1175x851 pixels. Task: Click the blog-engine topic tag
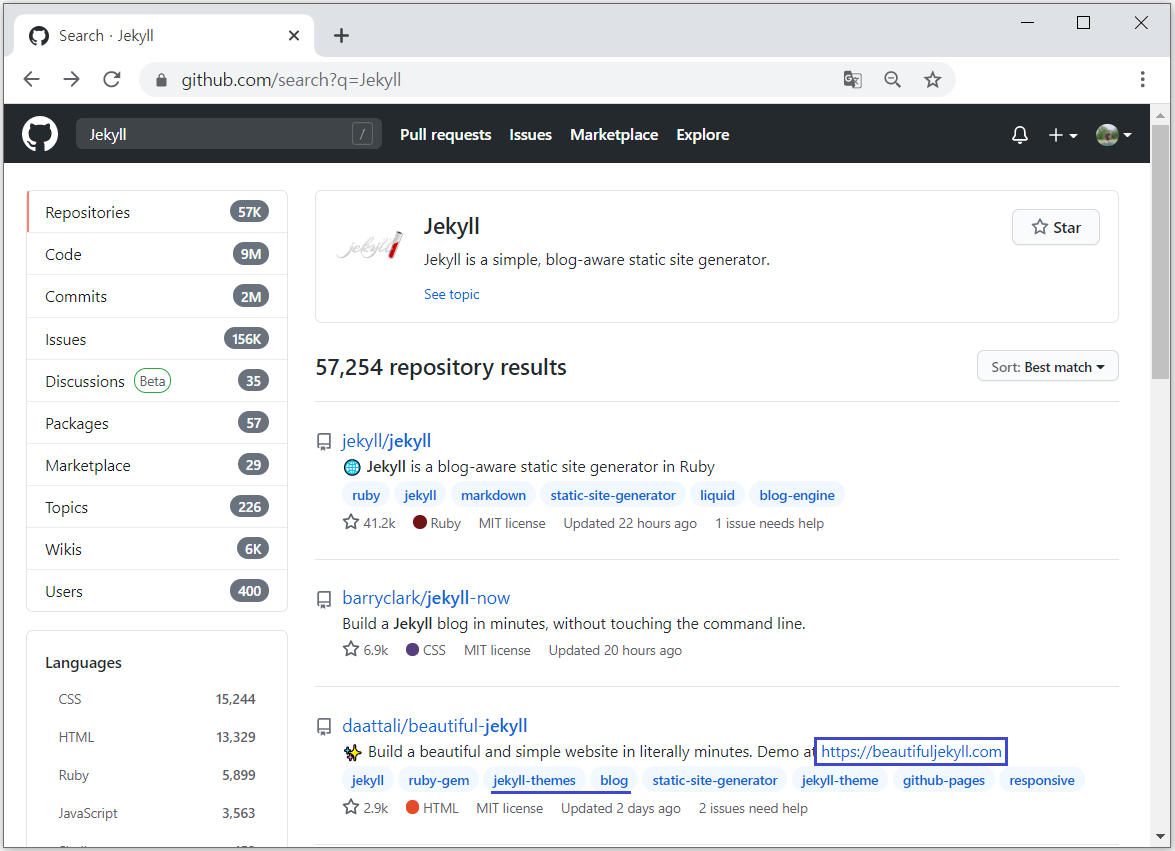coord(797,495)
